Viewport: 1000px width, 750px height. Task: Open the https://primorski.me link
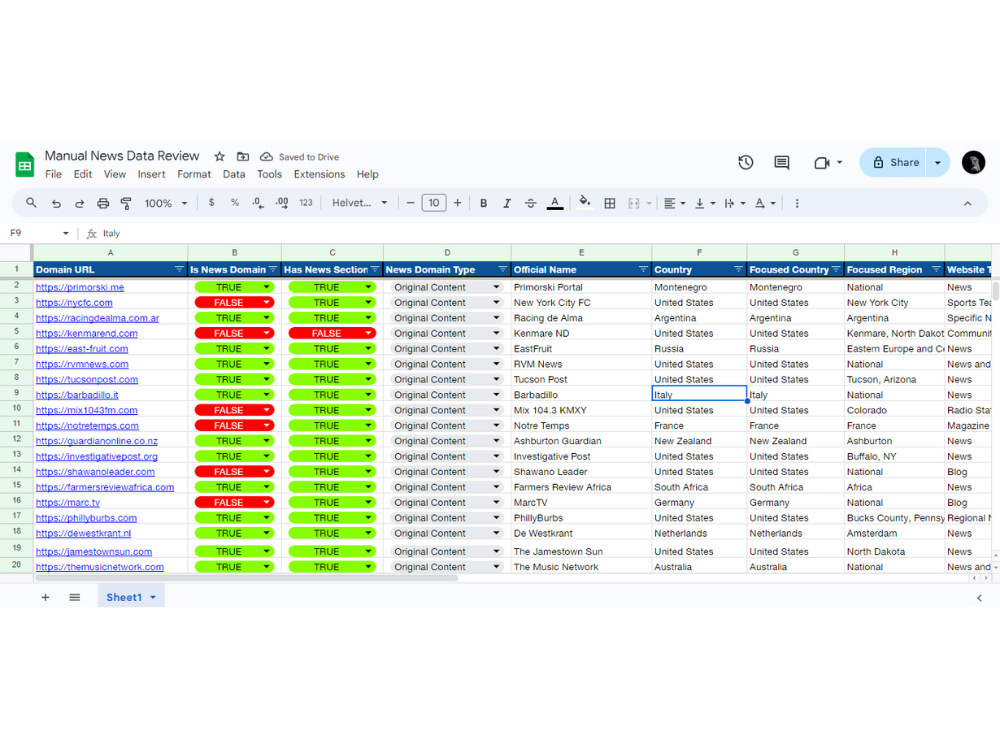click(x=80, y=288)
